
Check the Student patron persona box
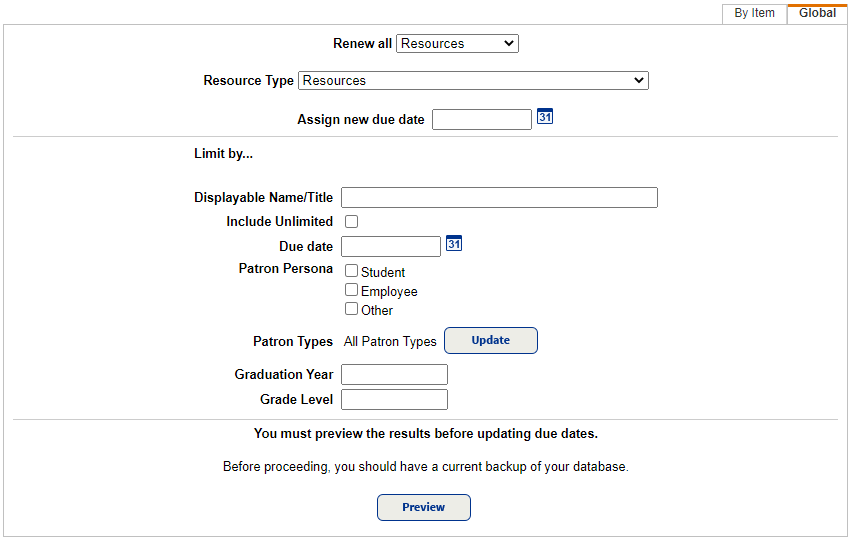352,270
